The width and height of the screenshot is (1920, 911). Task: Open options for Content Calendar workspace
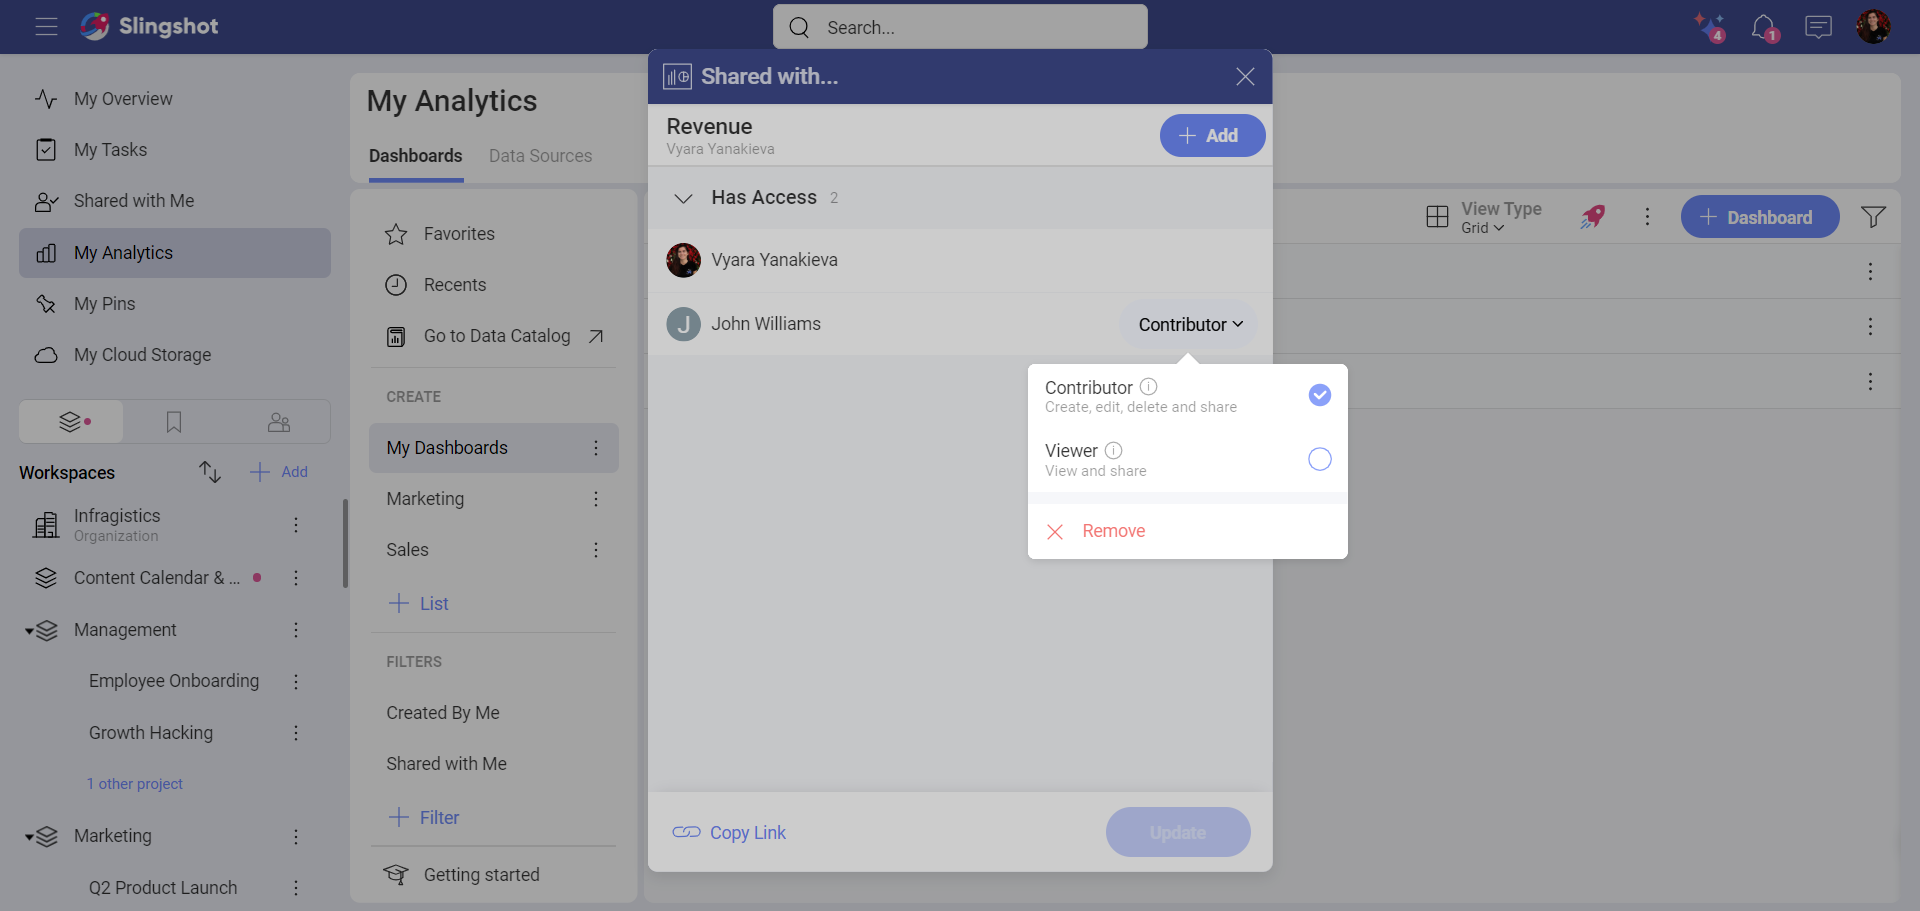tap(296, 578)
